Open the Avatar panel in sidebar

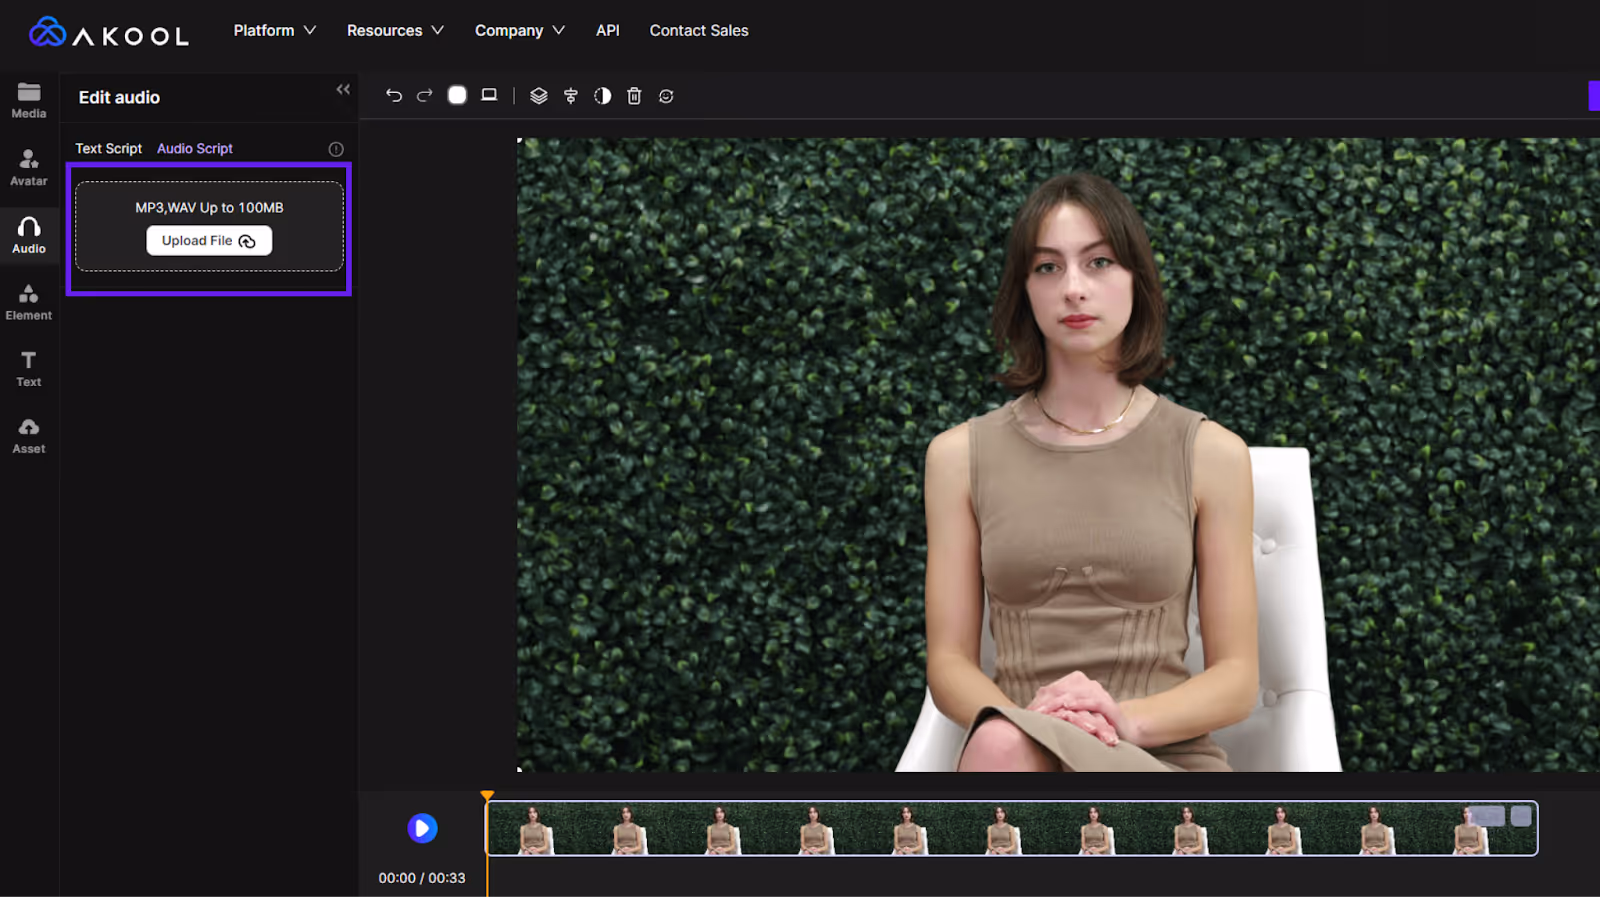pos(29,167)
